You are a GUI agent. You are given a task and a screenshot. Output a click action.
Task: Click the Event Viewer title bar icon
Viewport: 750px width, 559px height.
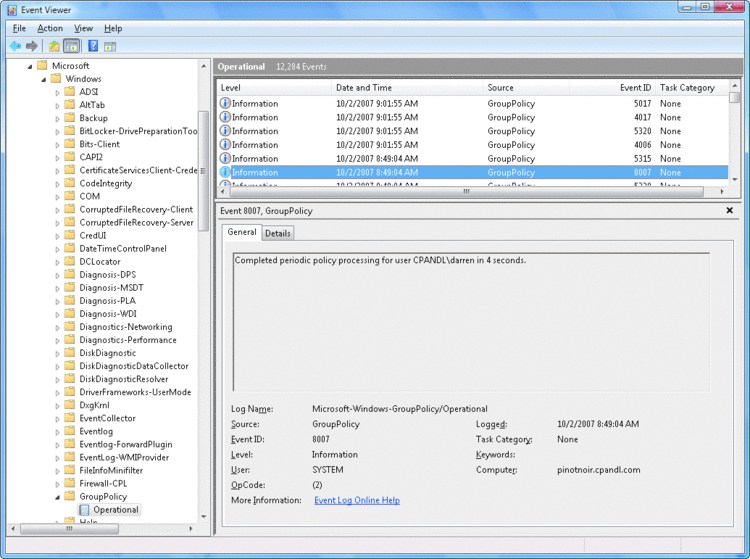click(12, 10)
